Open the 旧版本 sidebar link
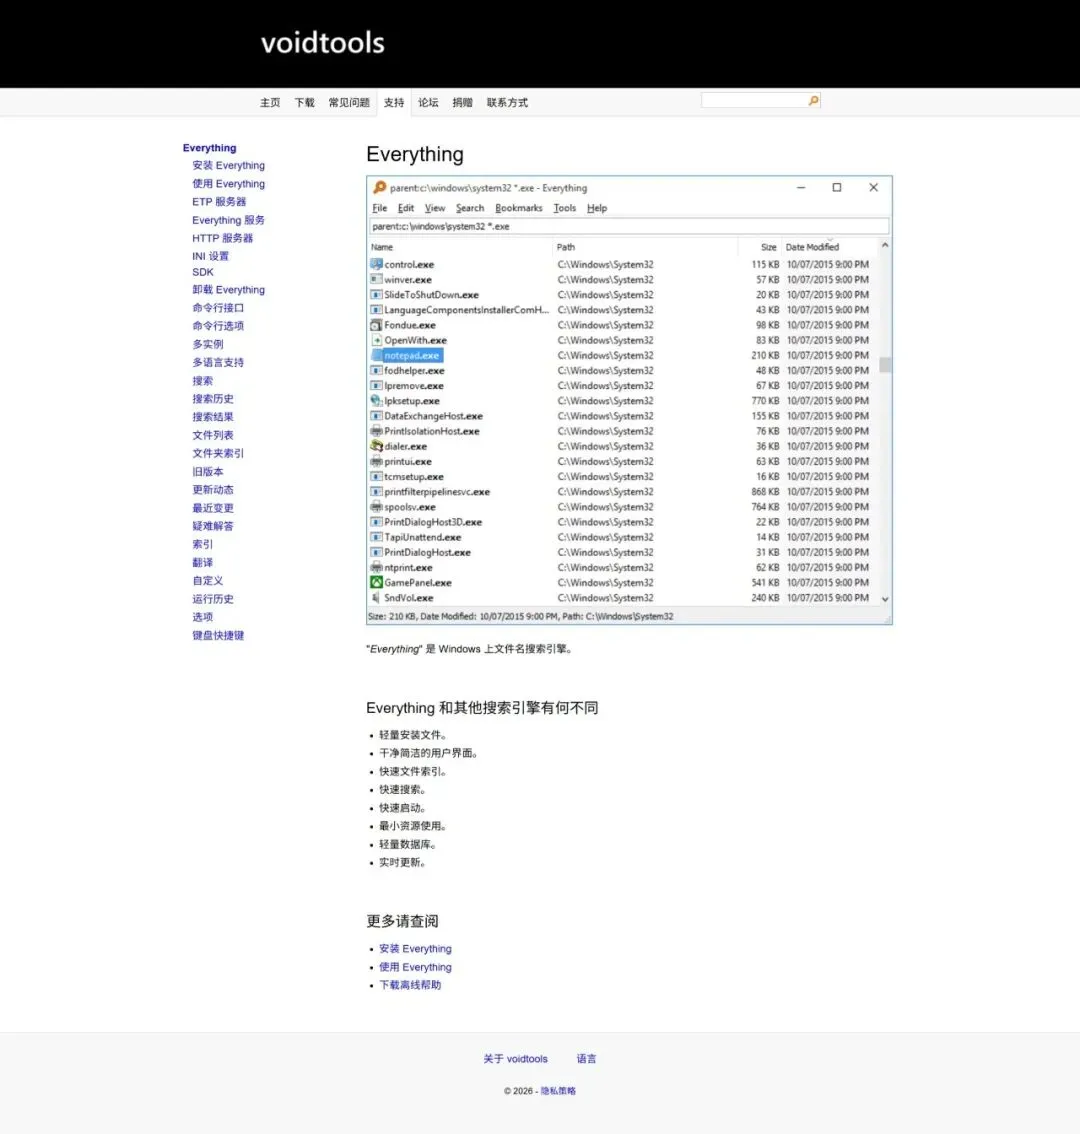1080x1134 pixels. tap(208, 472)
